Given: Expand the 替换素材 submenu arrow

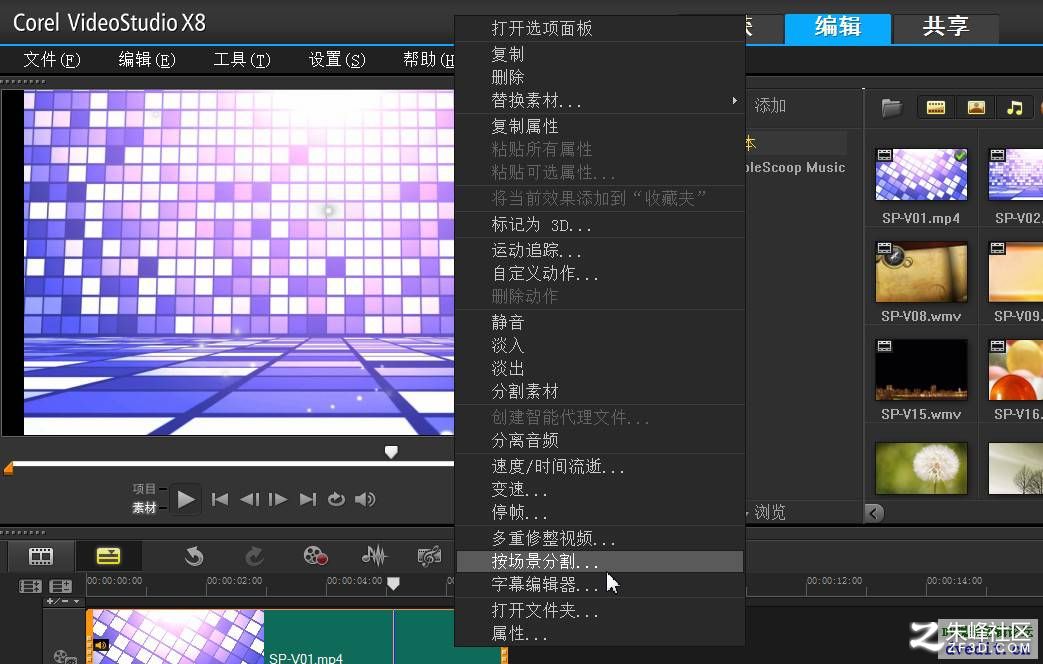Looking at the screenshot, I should click(734, 100).
